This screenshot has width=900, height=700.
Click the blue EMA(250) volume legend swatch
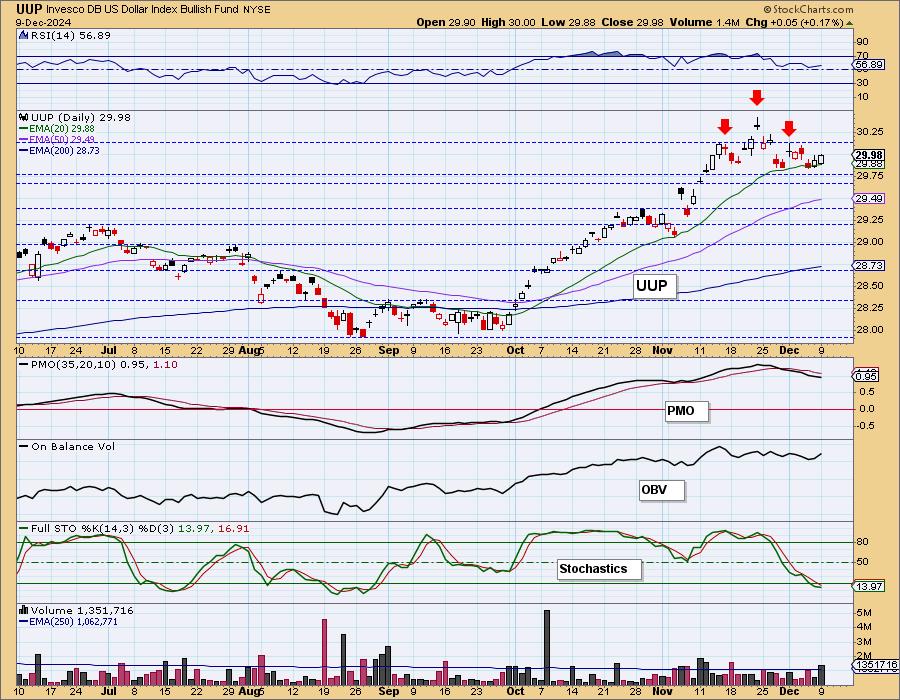coord(24,621)
